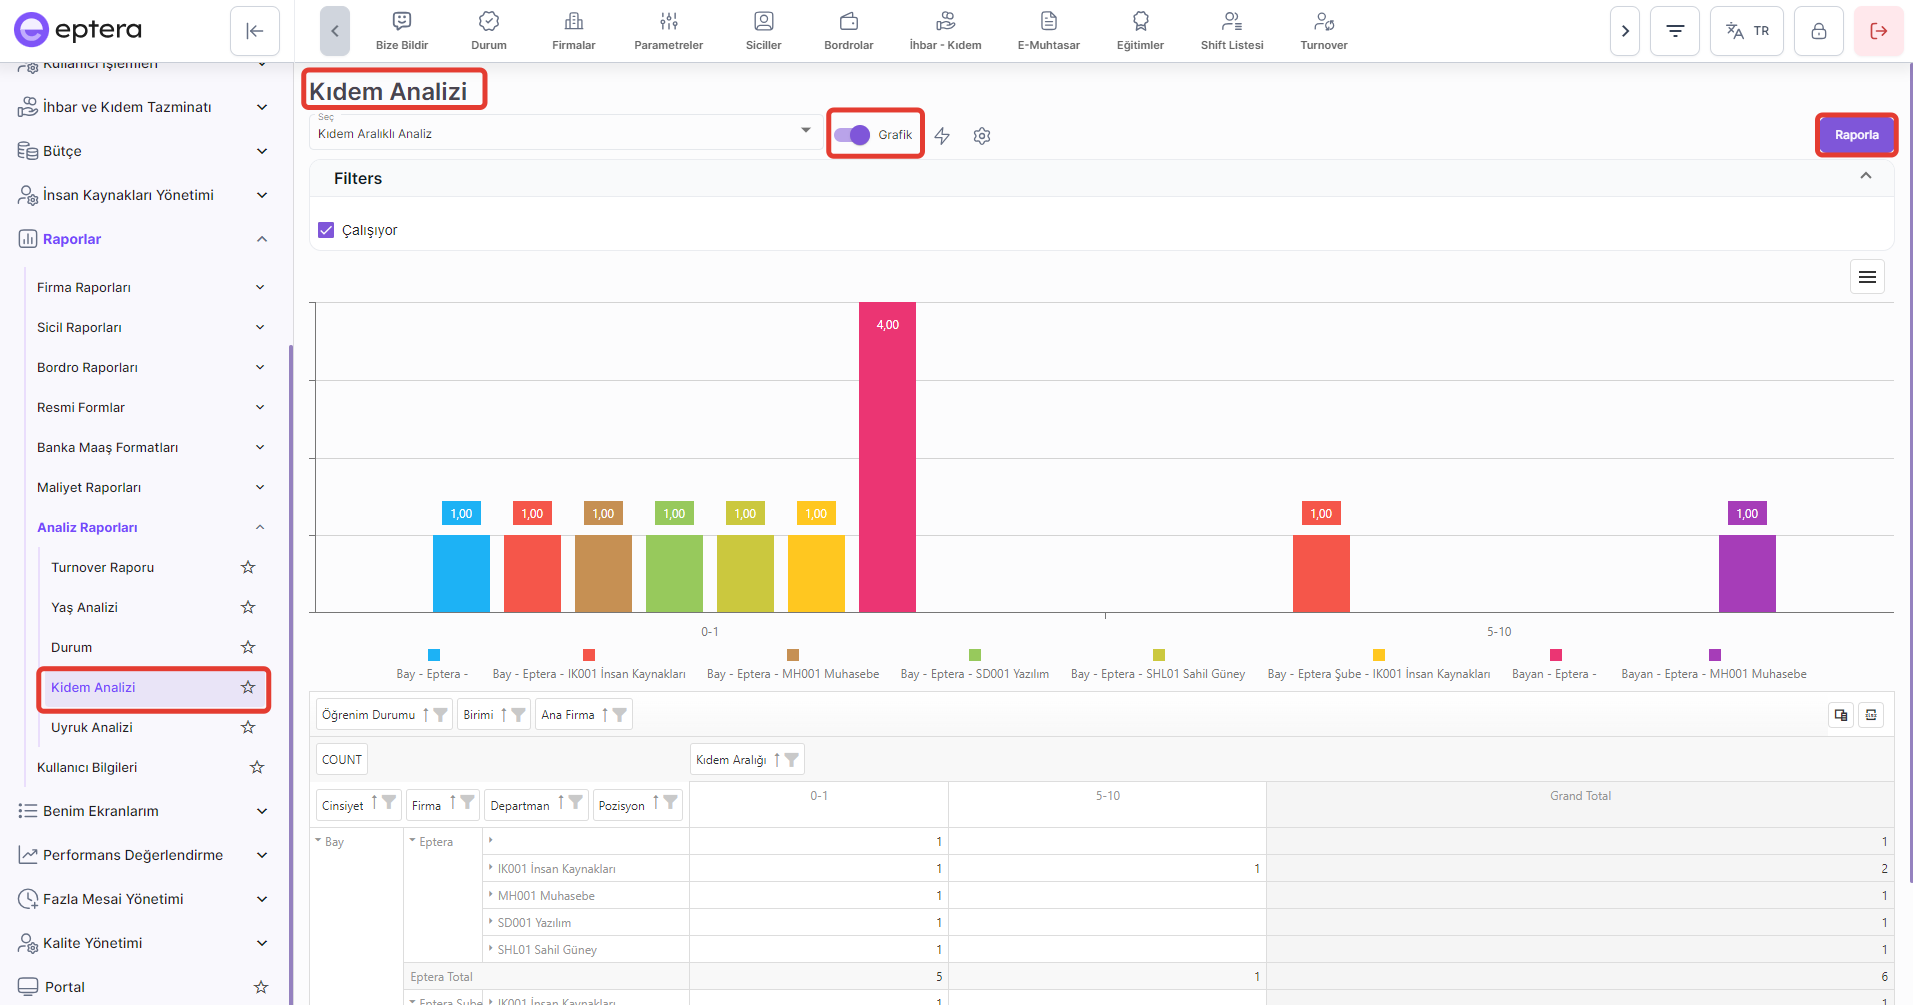Toggle the Grafik switch off

(852, 135)
